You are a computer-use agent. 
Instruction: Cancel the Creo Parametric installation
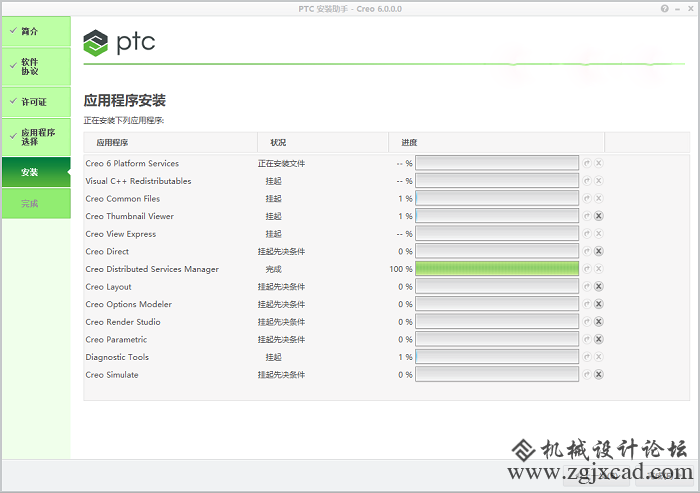pos(599,339)
